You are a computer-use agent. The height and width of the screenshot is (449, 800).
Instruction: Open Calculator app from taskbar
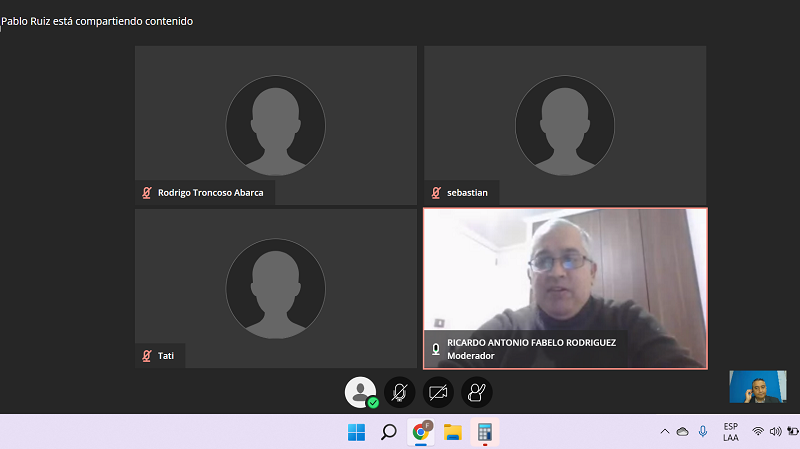(485, 432)
